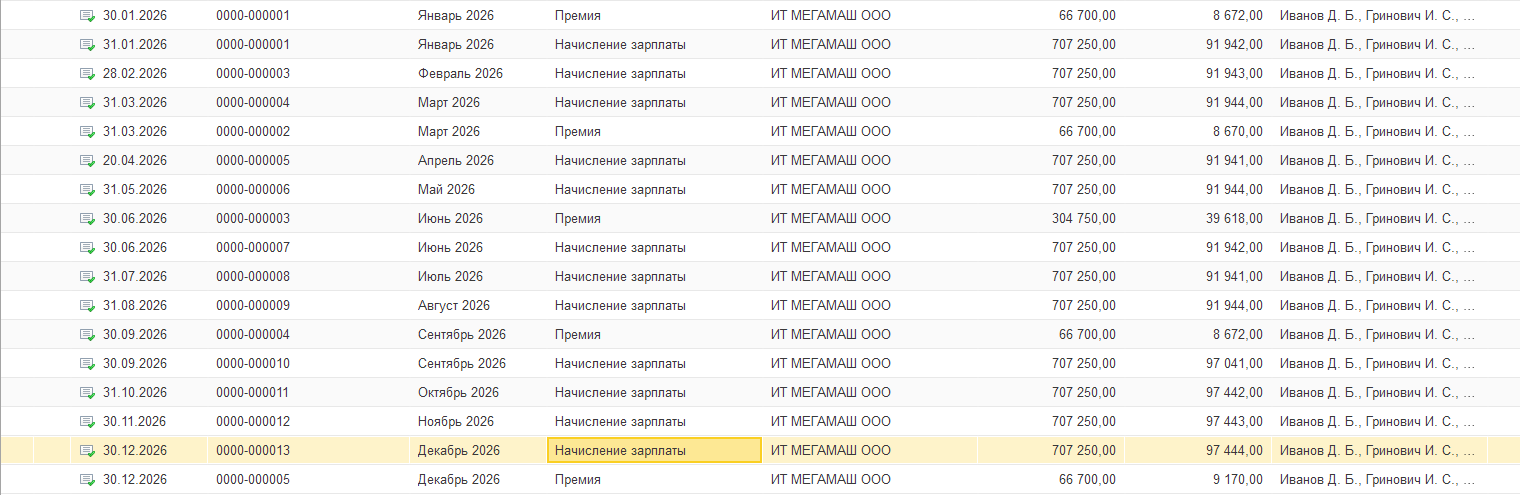The height and width of the screenshot is (495, 1520).
Task: Select the Октябрь 2026 period cell
Action: [458, 393]
